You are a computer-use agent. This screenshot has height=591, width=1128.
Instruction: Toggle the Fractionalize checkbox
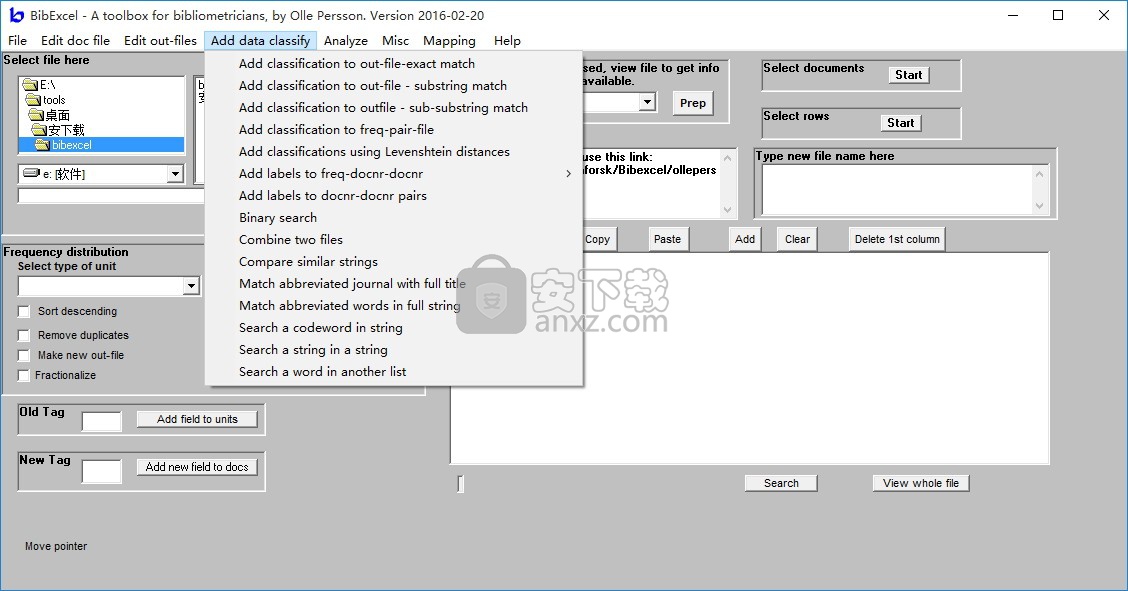(24, 375)
